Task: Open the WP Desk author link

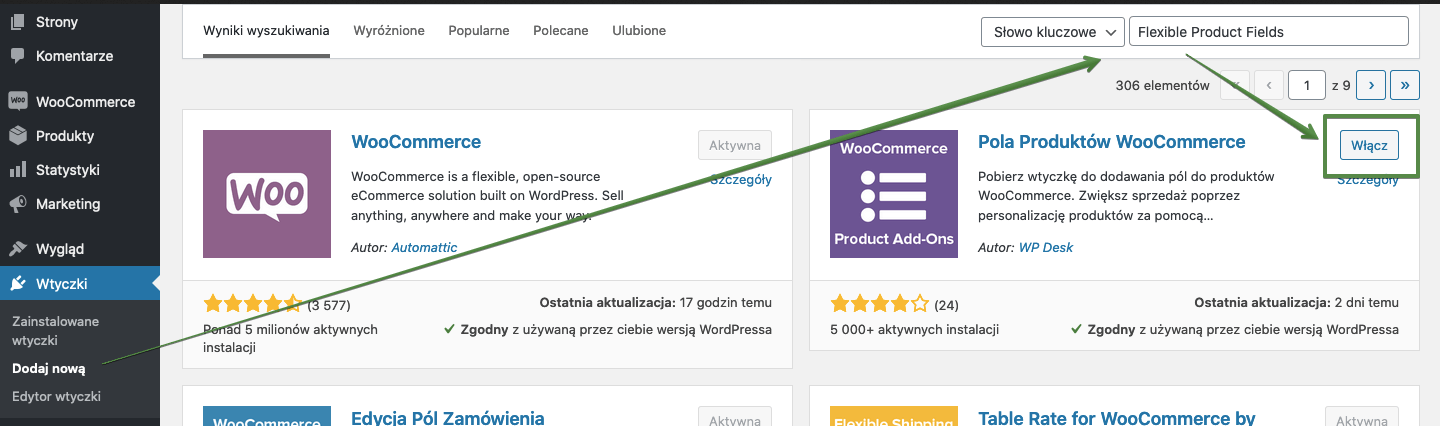Action: pyautogui.click(x=1046, y=247)
